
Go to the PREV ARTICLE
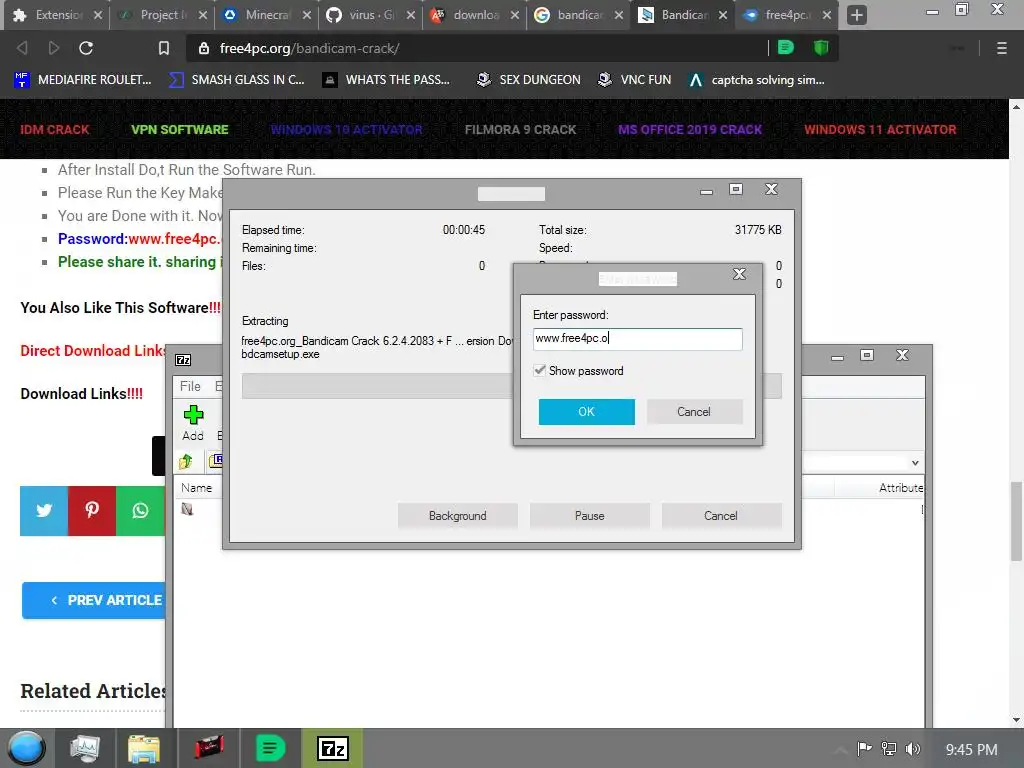[94, 600]
